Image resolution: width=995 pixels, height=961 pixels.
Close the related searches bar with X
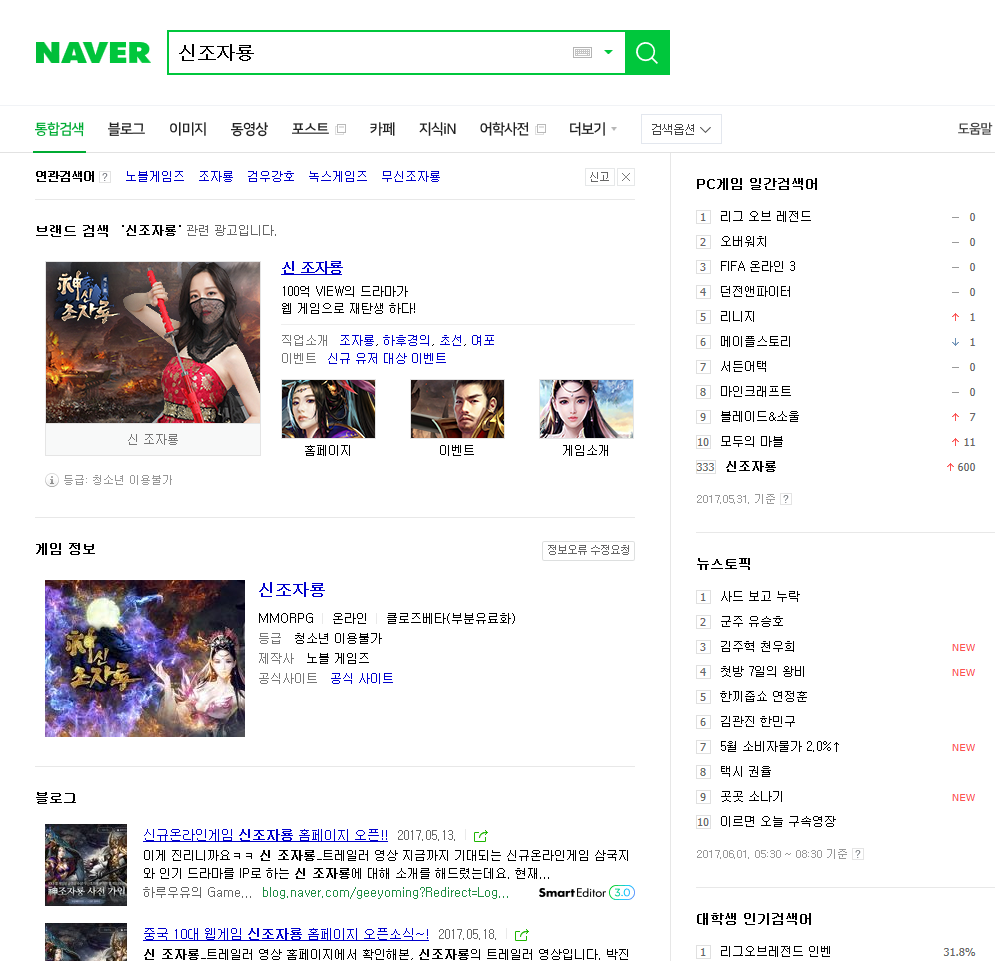pyautogui.click(x=626, y=177)
